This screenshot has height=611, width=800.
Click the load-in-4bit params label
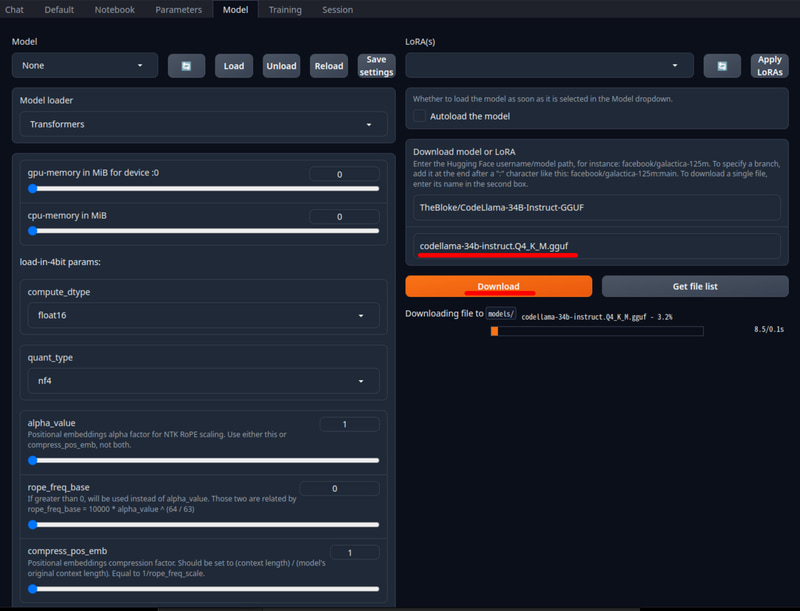[x=60, y=262]
